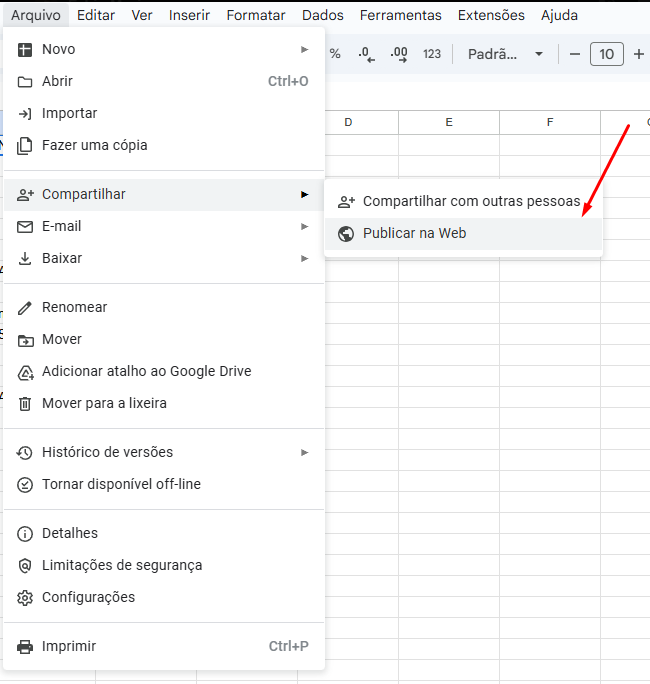Select Limitações de segurança entry
The height and width of the screenshot is (684, 650).
164,566
